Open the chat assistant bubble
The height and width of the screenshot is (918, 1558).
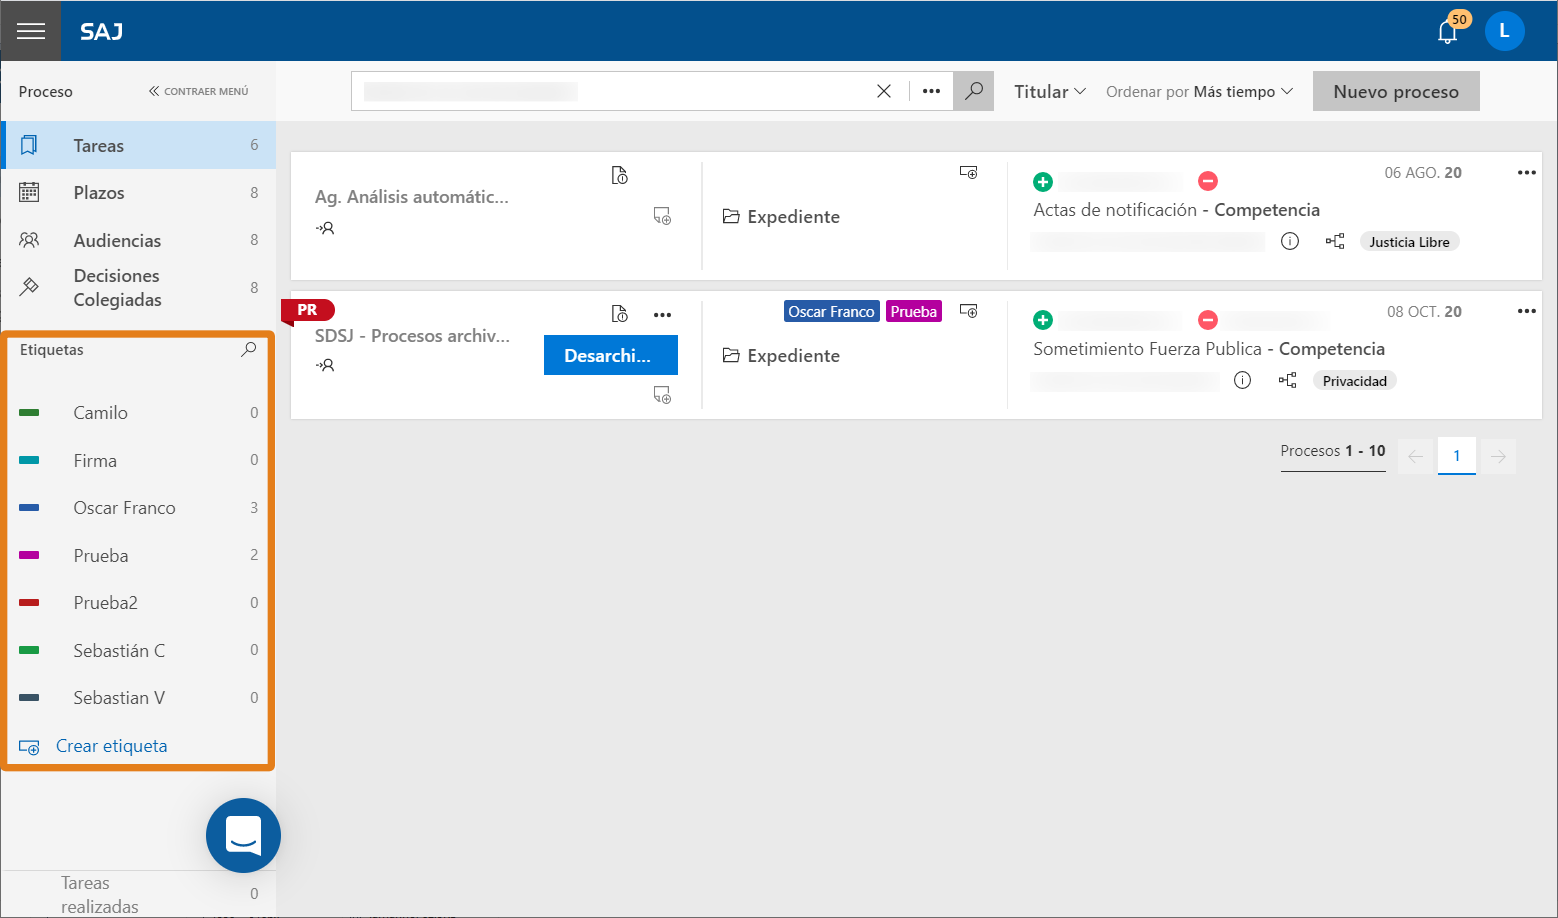(x=243, y=835)
